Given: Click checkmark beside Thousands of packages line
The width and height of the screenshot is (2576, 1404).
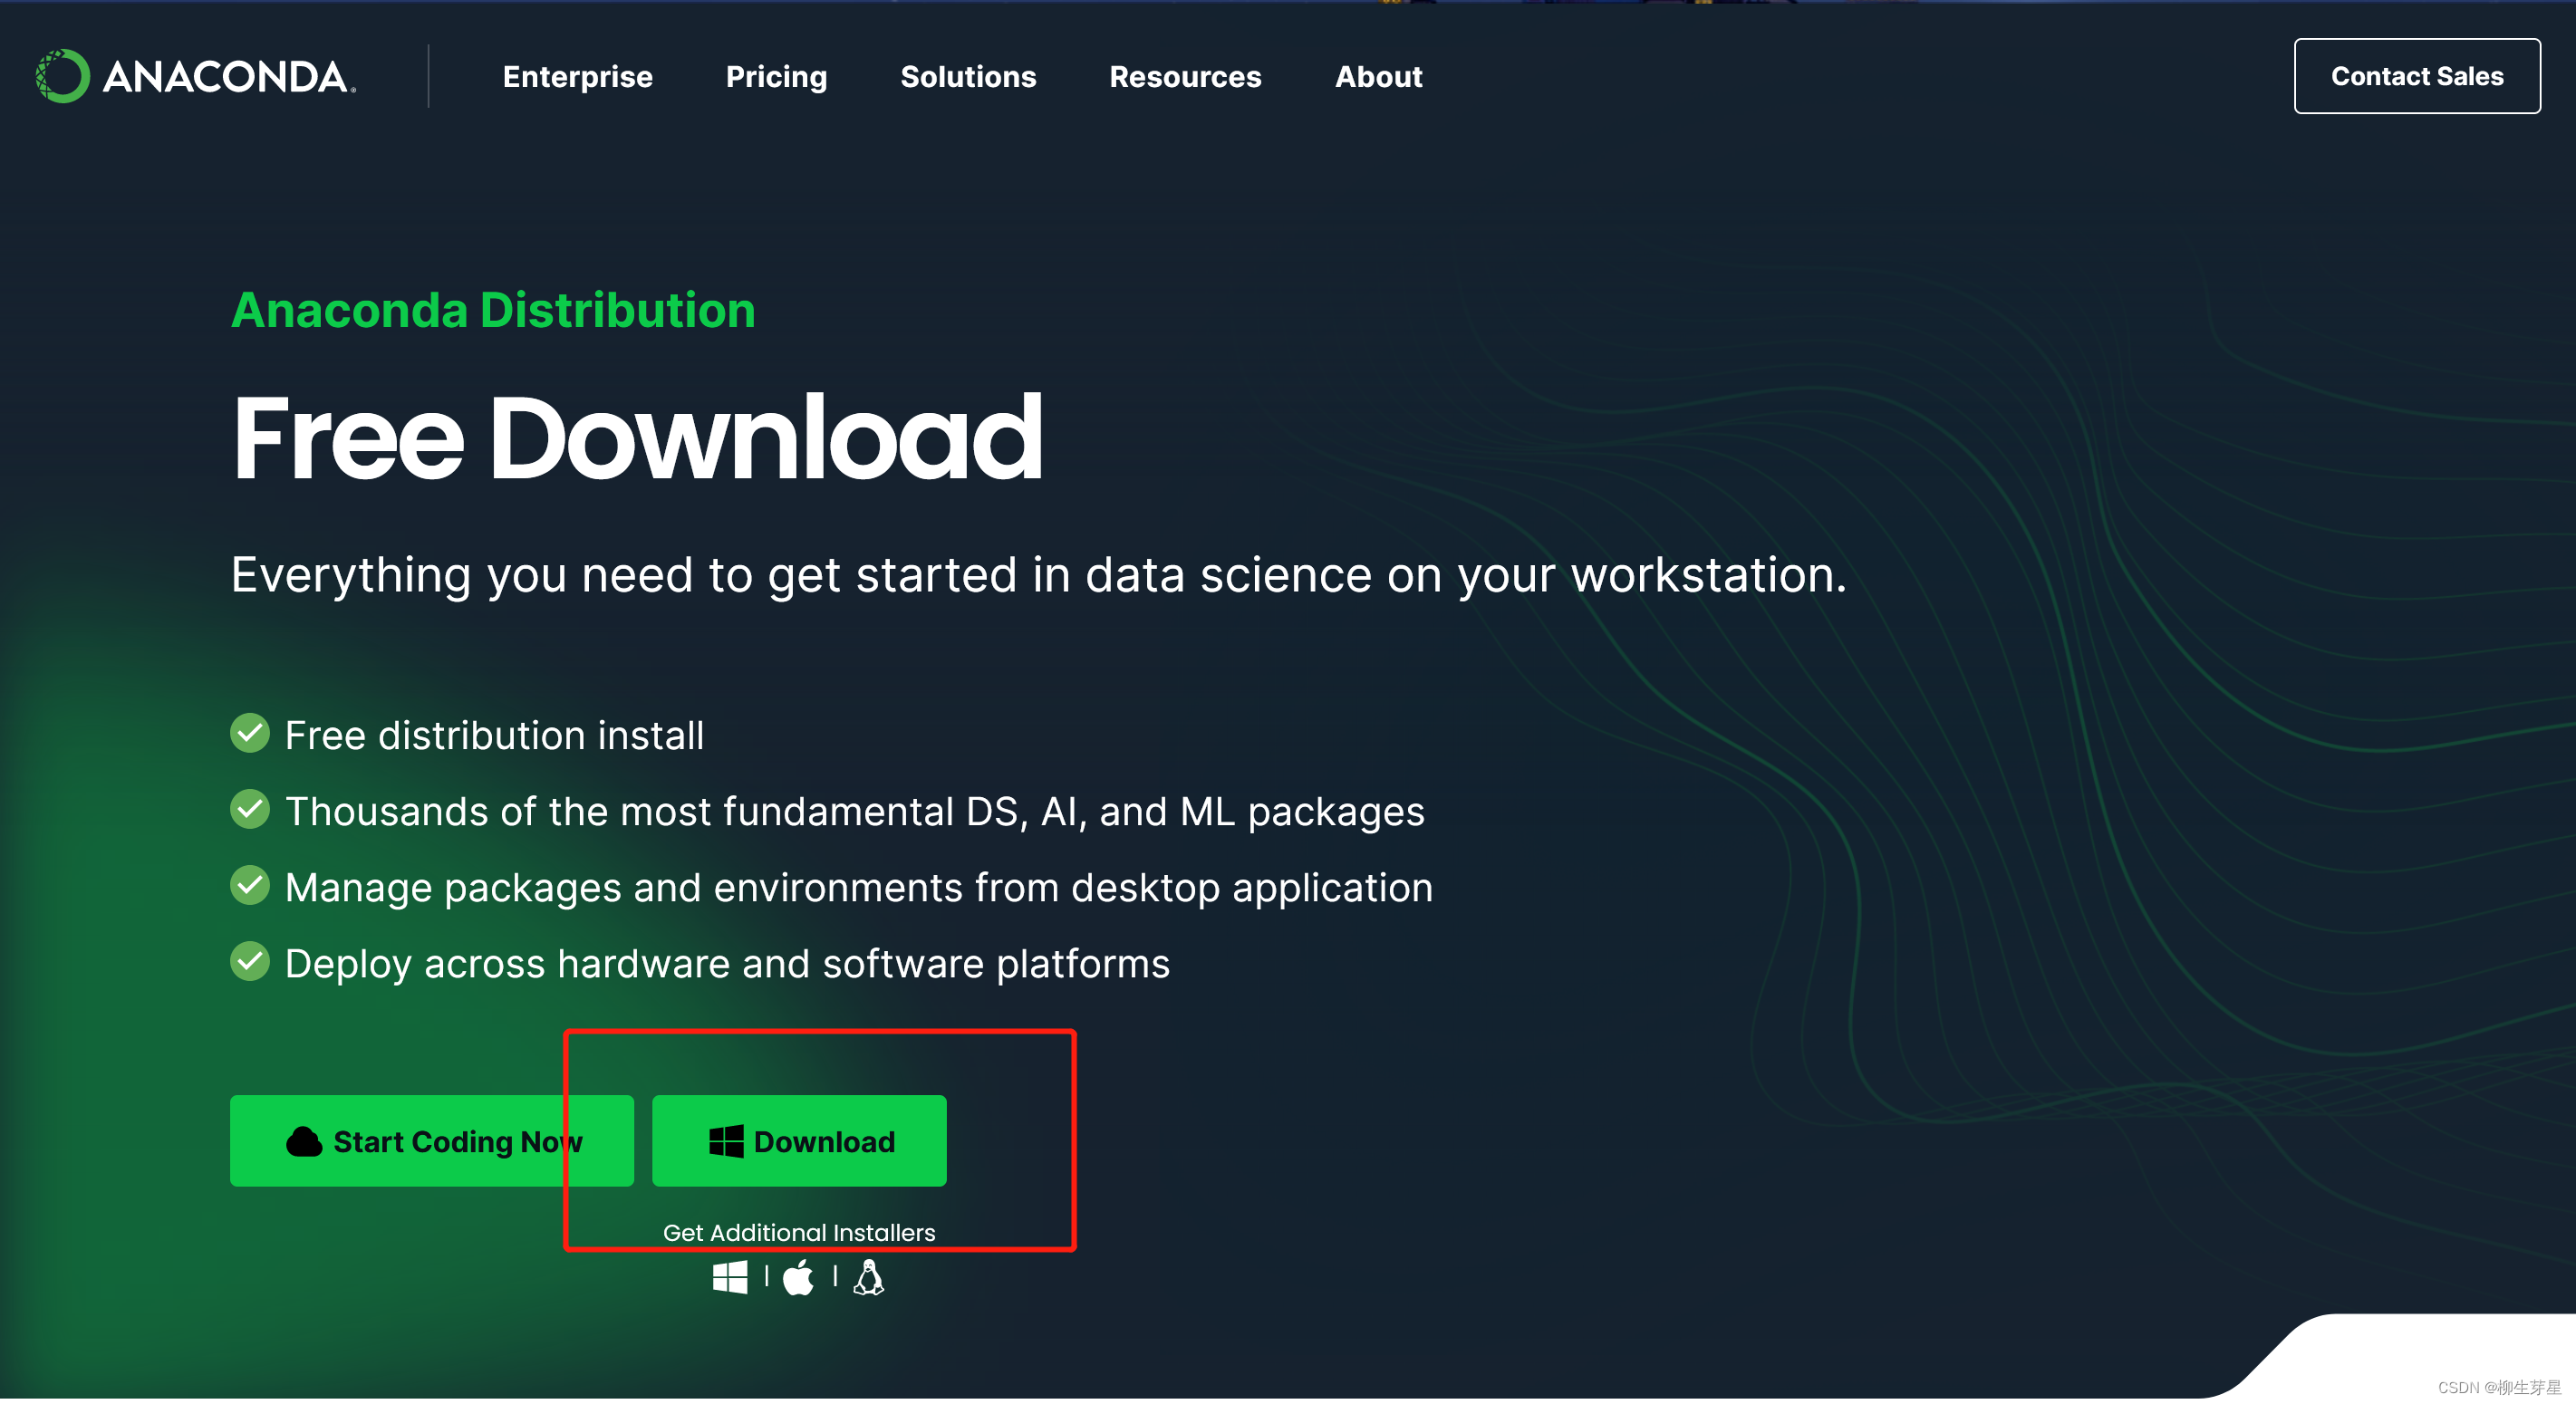Looking at the screenshot, I should tap(250, 810).
